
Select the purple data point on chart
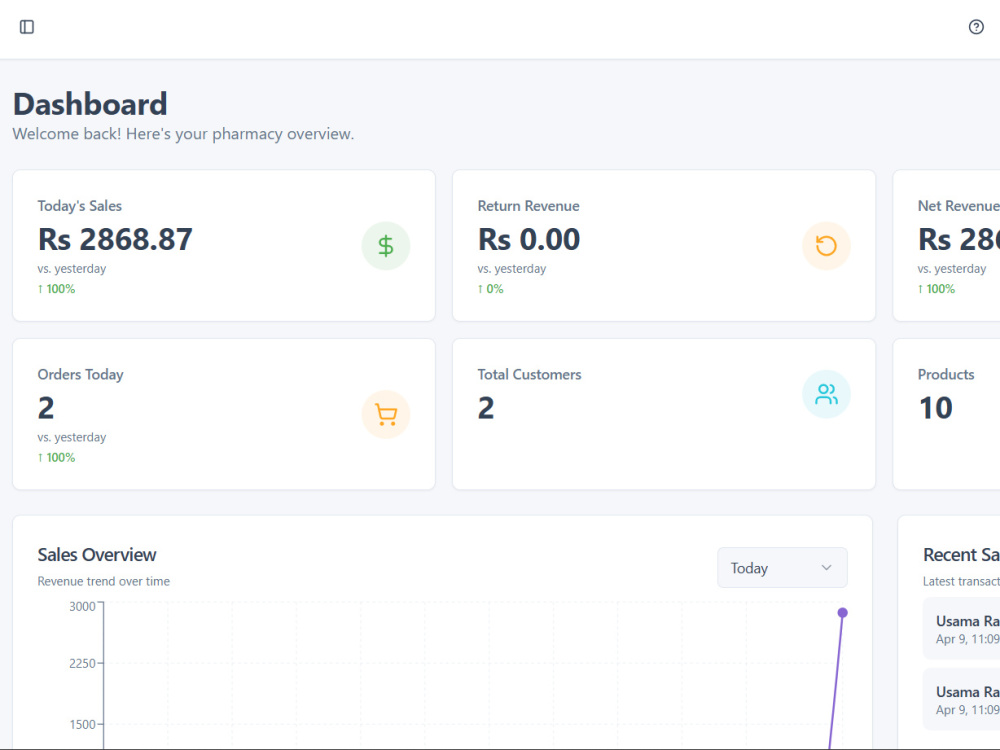coord(842,613)
